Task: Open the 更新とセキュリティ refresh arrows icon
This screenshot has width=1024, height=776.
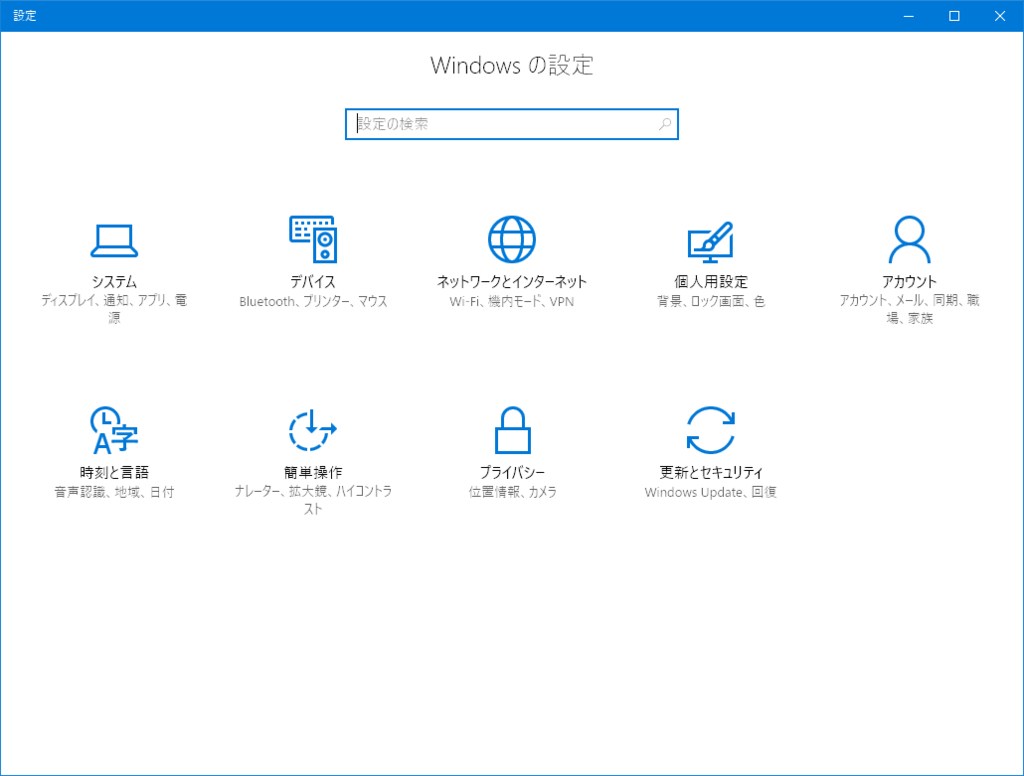Action: coord(711,430)
